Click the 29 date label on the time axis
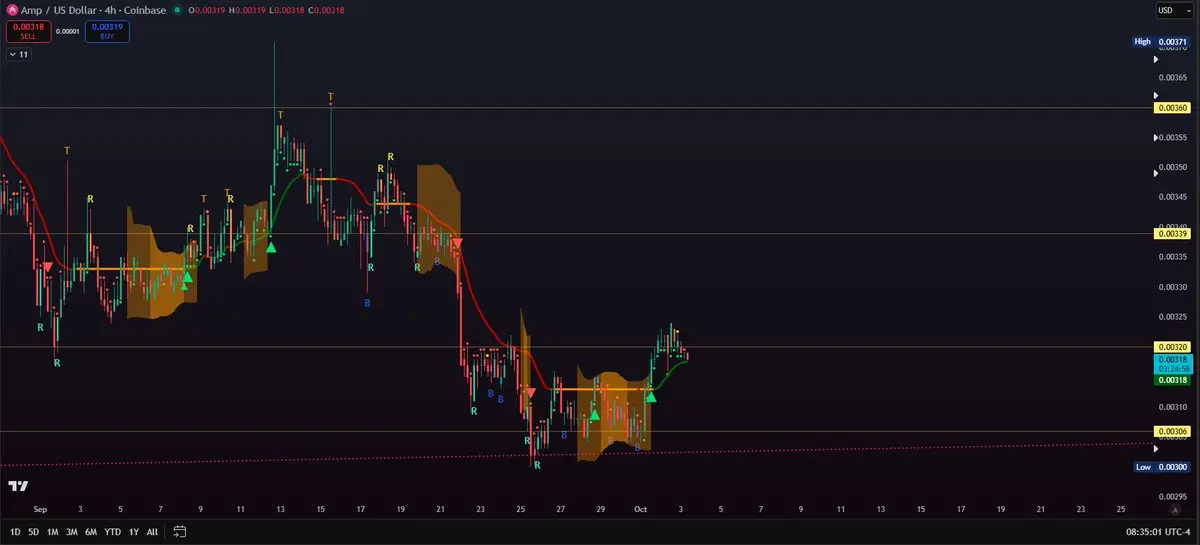This screenshot has width=1200, height=545. click(600, 509)
